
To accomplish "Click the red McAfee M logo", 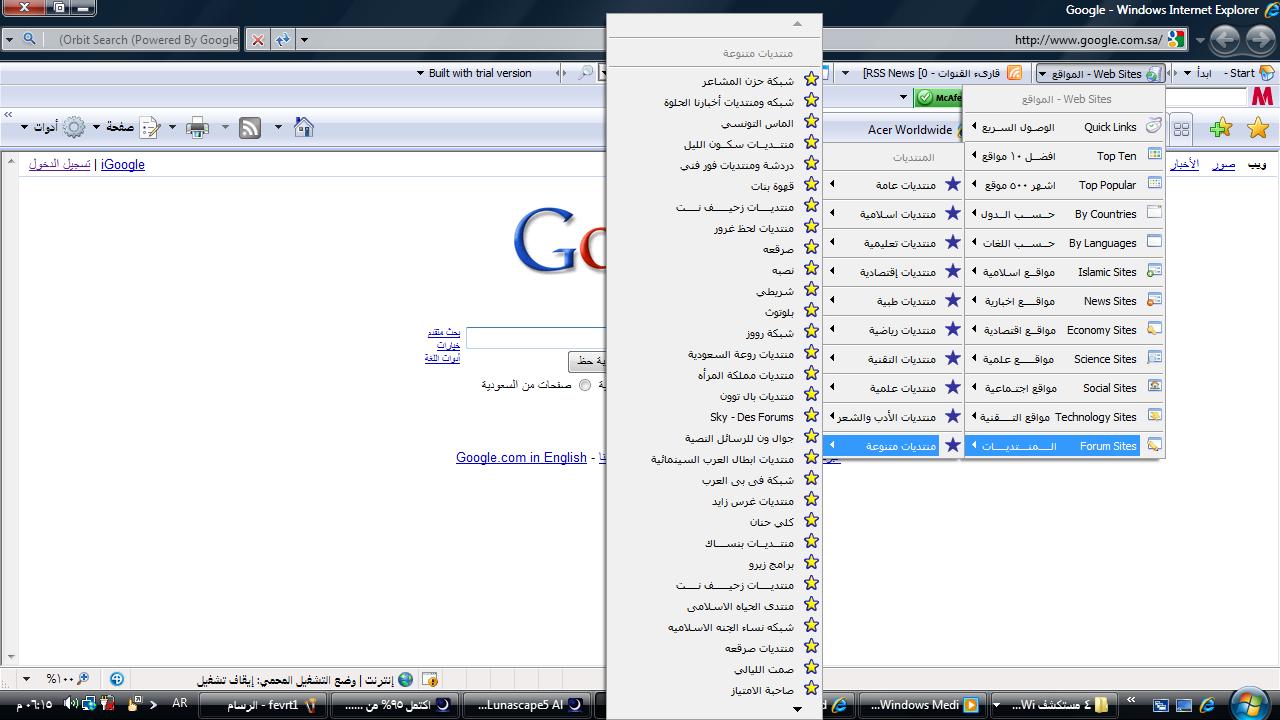I will click(x=1262, y=97).
